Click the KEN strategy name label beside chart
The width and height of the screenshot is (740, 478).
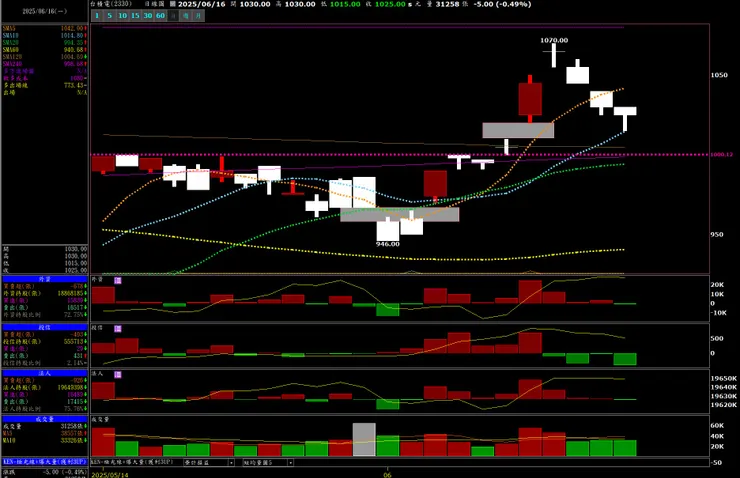click(x=132, y=462)
